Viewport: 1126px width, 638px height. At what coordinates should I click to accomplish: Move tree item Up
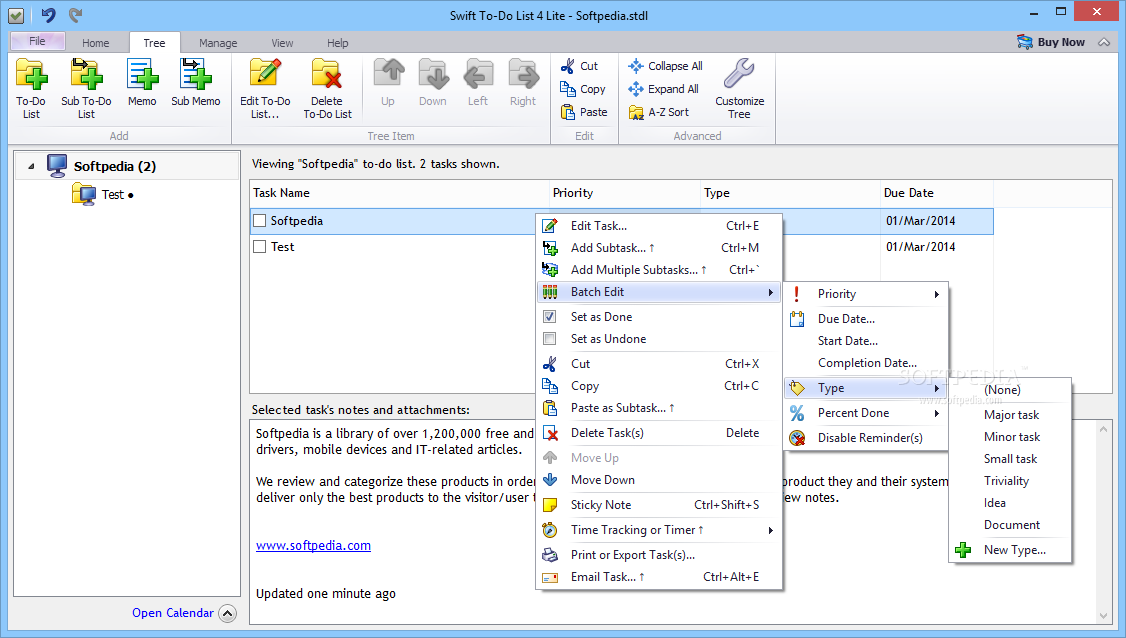click(x=388, y=83)
